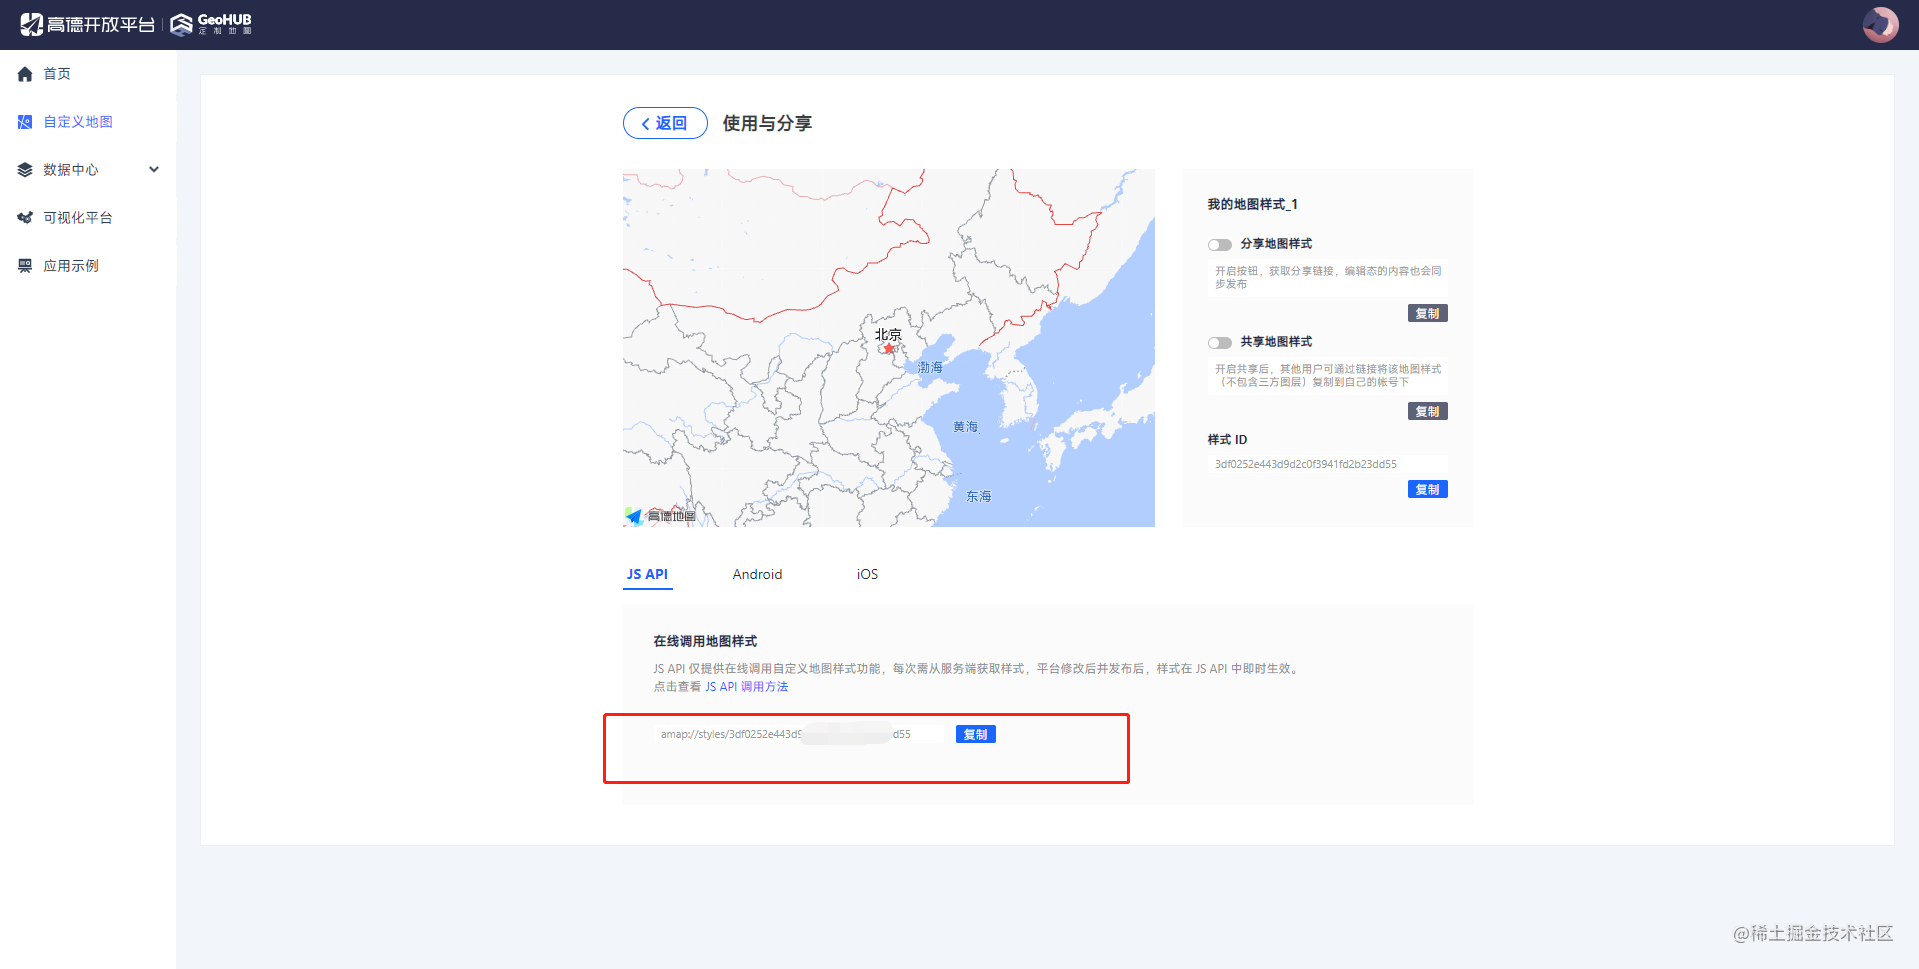
Task: Click the 样式 ID text field
Action: tap(1327, 464)
